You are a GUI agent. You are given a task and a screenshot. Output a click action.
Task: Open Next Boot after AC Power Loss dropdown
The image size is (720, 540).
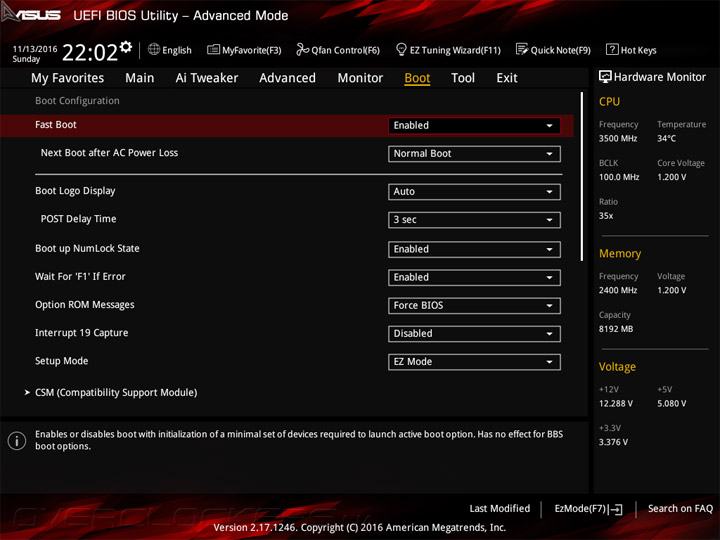474,154
